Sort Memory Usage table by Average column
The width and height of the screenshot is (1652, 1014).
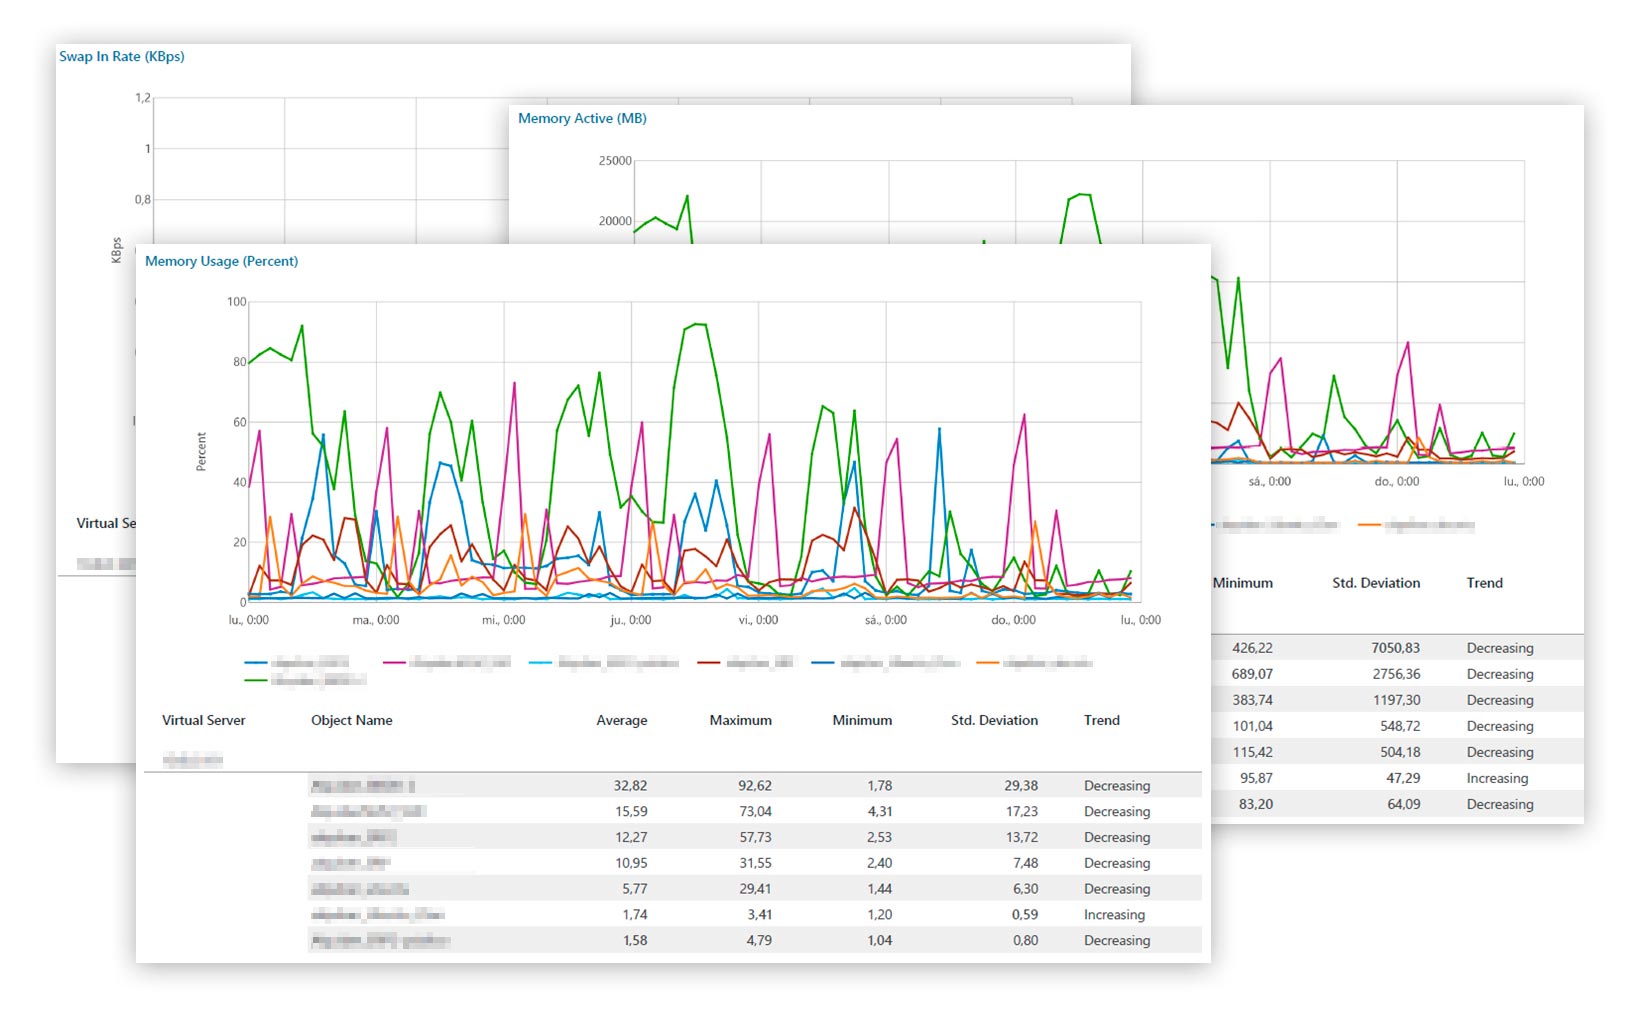[x=621, y=720]
